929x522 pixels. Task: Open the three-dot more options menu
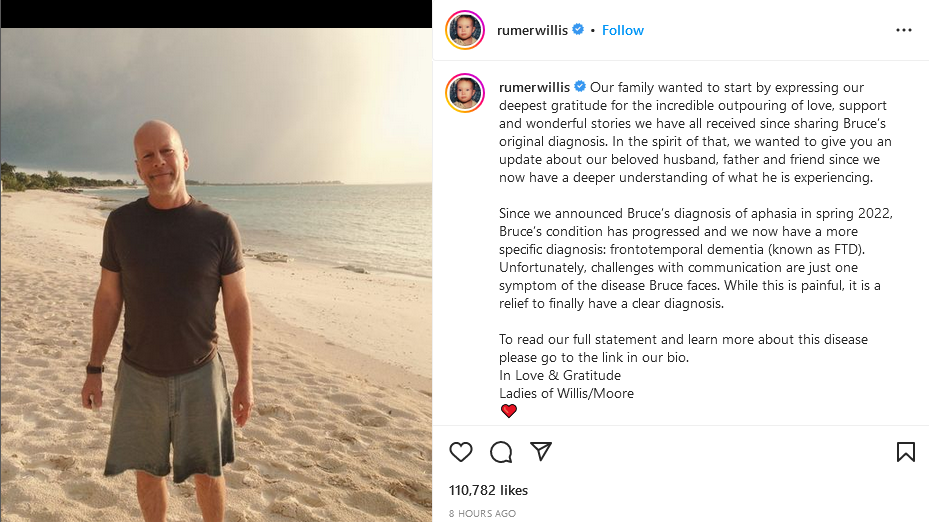[x=904, y=30]
